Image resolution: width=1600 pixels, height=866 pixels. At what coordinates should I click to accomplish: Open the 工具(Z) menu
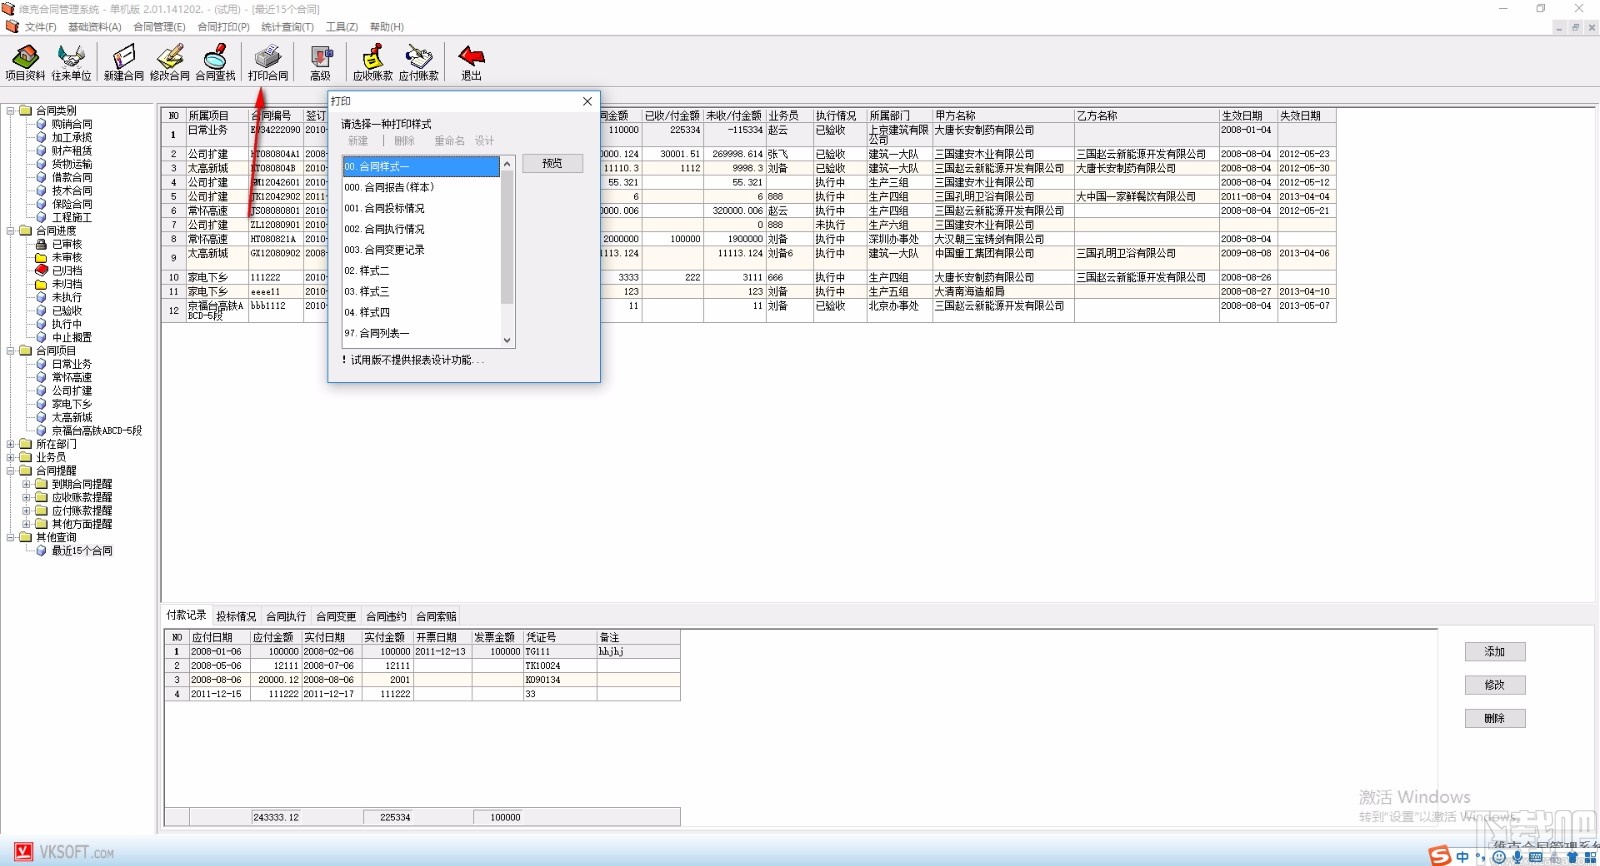[x=342, y=27]
